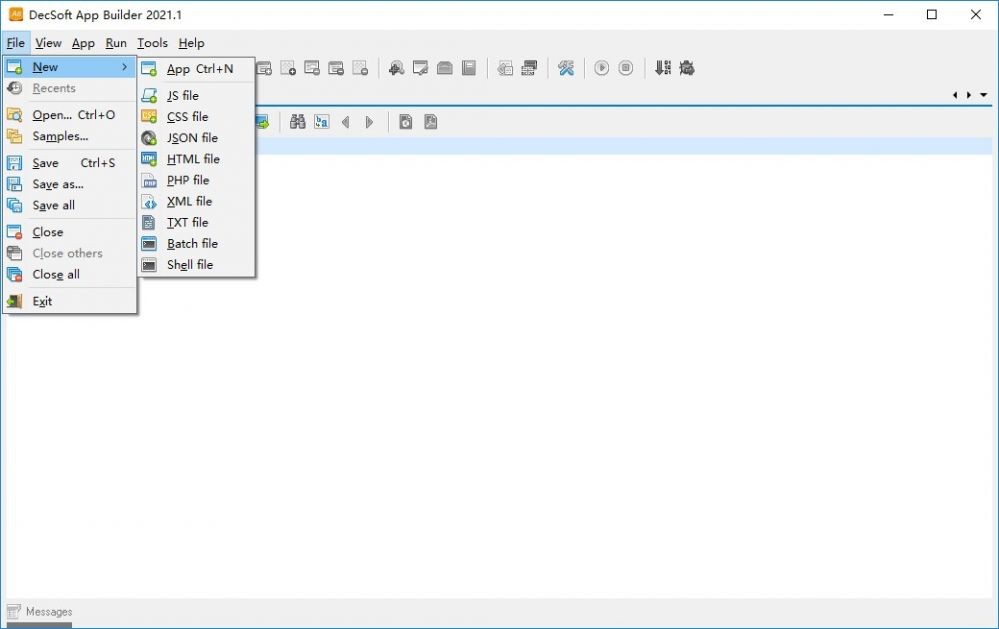Viewport: 999px width, 629px height.
Task: Click the circular play run icon
Action: [601, 68]
